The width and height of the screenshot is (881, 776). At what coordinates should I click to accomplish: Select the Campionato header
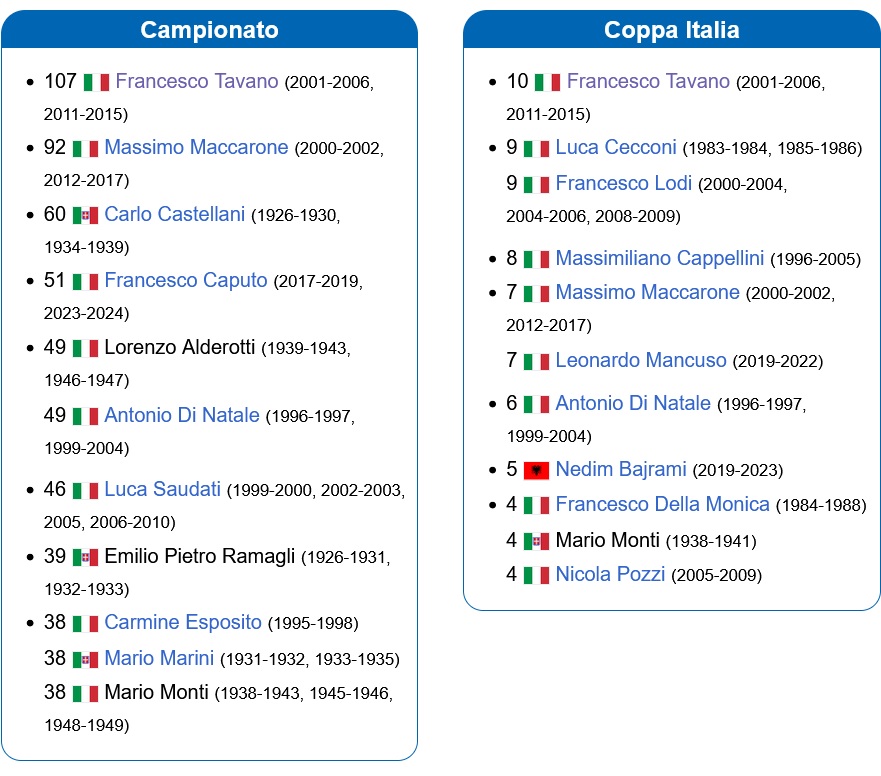coord(209,30)
